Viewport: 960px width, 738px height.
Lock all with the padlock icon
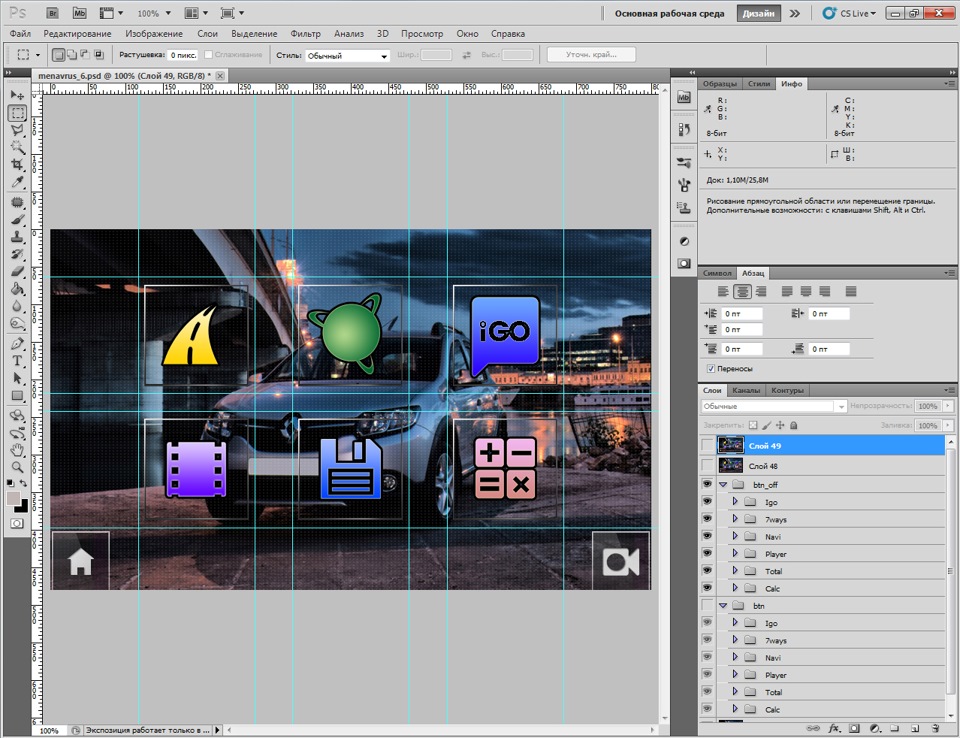(793, 425)
